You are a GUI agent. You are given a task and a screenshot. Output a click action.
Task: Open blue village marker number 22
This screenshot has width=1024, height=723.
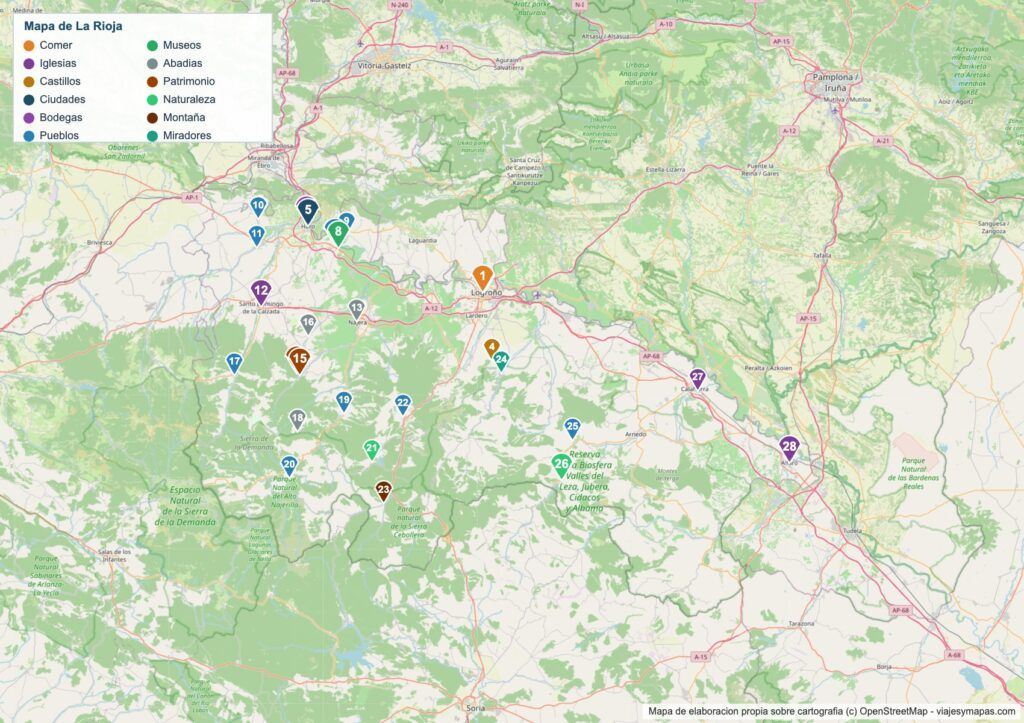click(403, 404)
